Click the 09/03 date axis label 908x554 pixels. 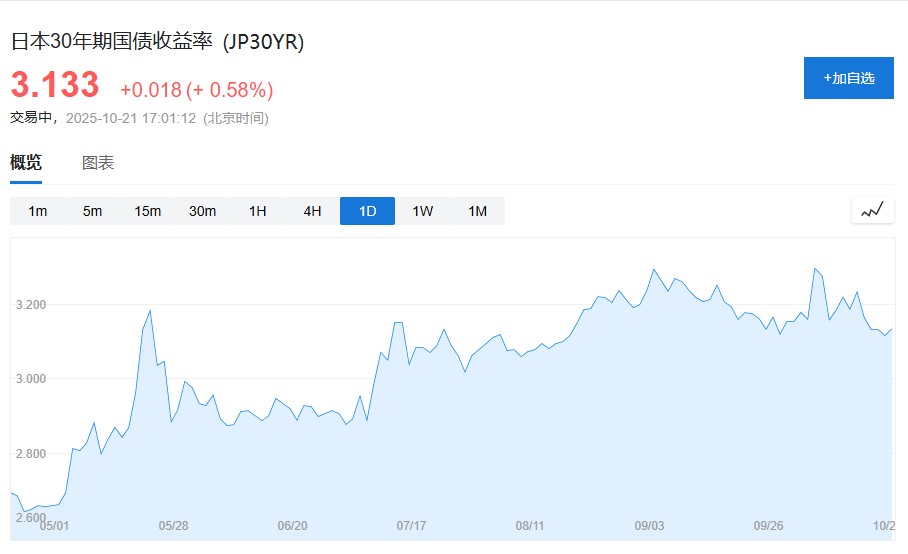[650, 526]
